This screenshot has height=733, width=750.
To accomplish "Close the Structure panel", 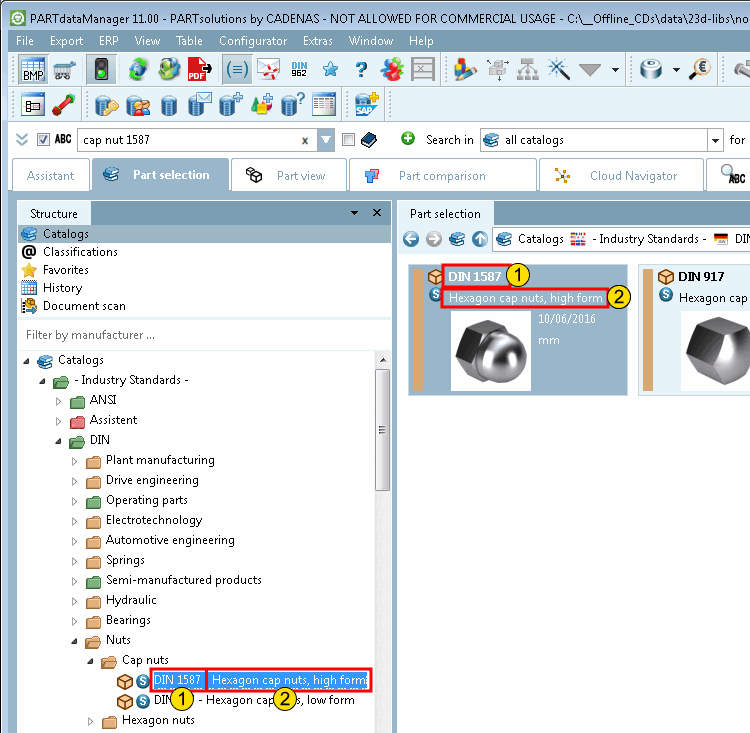I will [377, 212].
